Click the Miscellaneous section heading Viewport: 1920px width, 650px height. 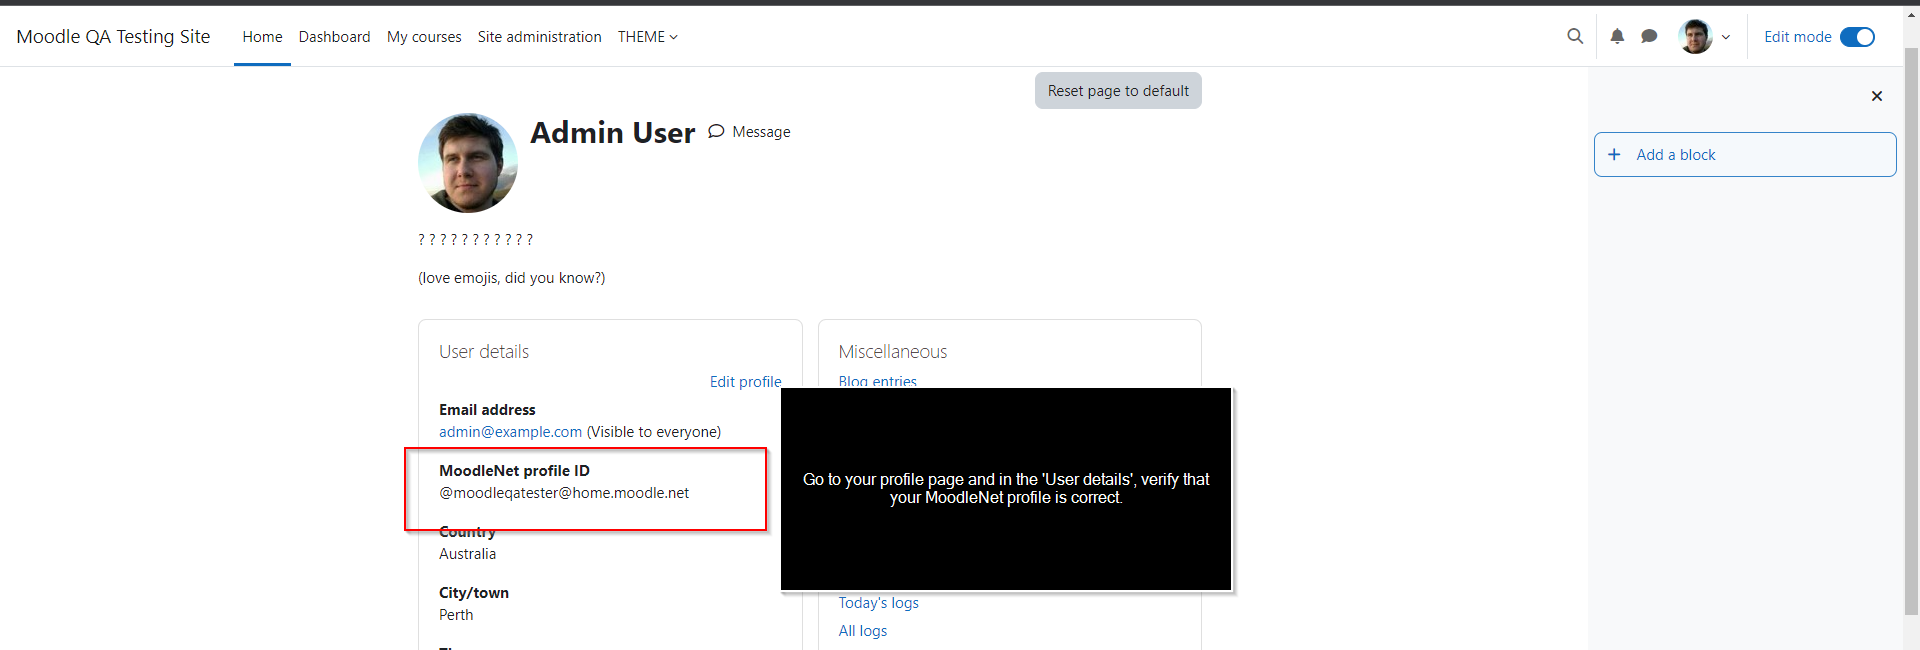[x=893, y=352]
